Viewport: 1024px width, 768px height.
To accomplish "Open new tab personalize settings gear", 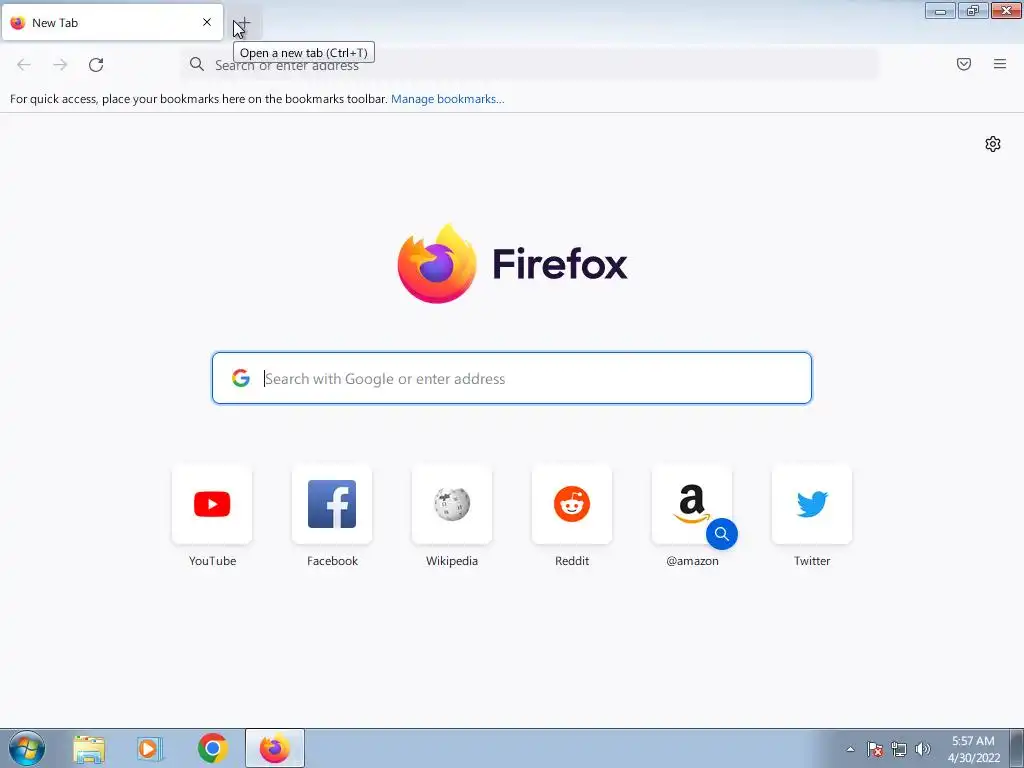I will coord(993,144).
